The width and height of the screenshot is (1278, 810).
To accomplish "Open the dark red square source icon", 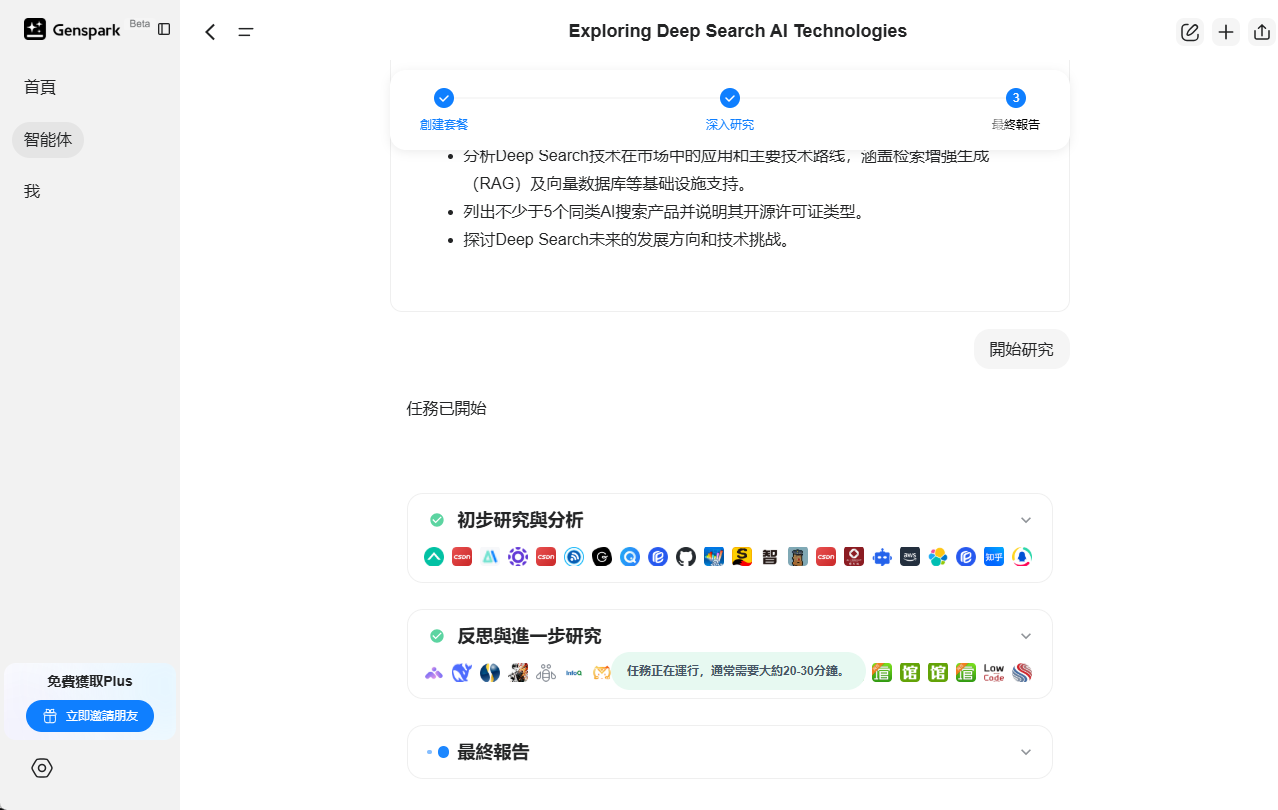I will pos(854,557).
